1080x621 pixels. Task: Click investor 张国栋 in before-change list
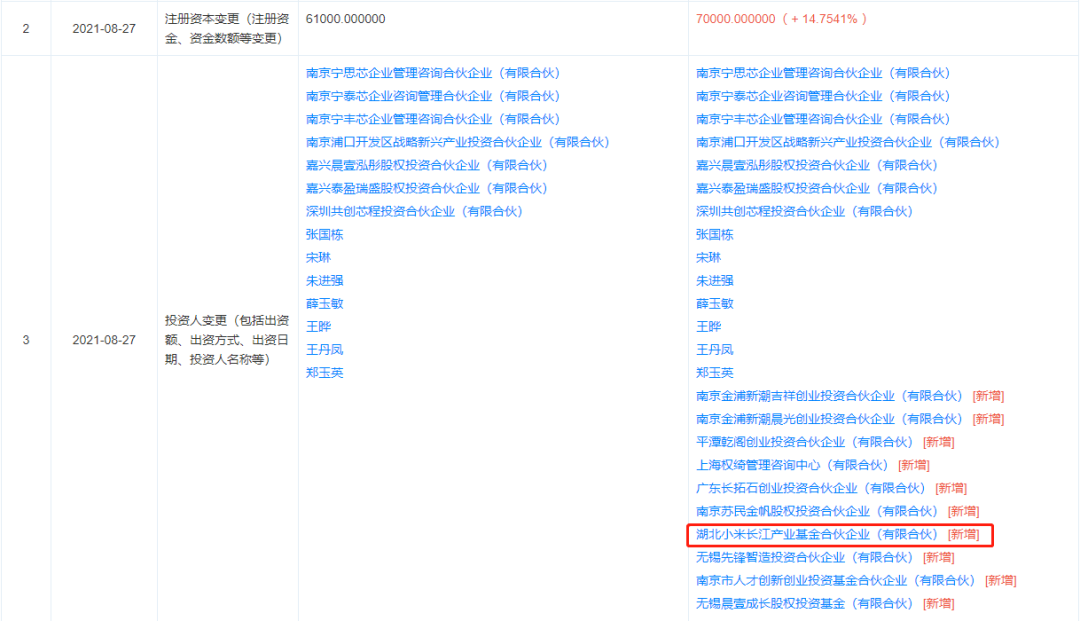(x=324, y=234)
